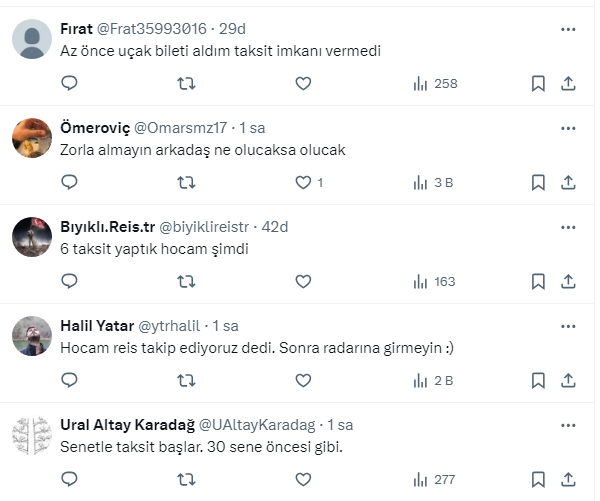600x501 pixels.
Task: Open more options on Fırat's tweet
Action: point(568,29)
